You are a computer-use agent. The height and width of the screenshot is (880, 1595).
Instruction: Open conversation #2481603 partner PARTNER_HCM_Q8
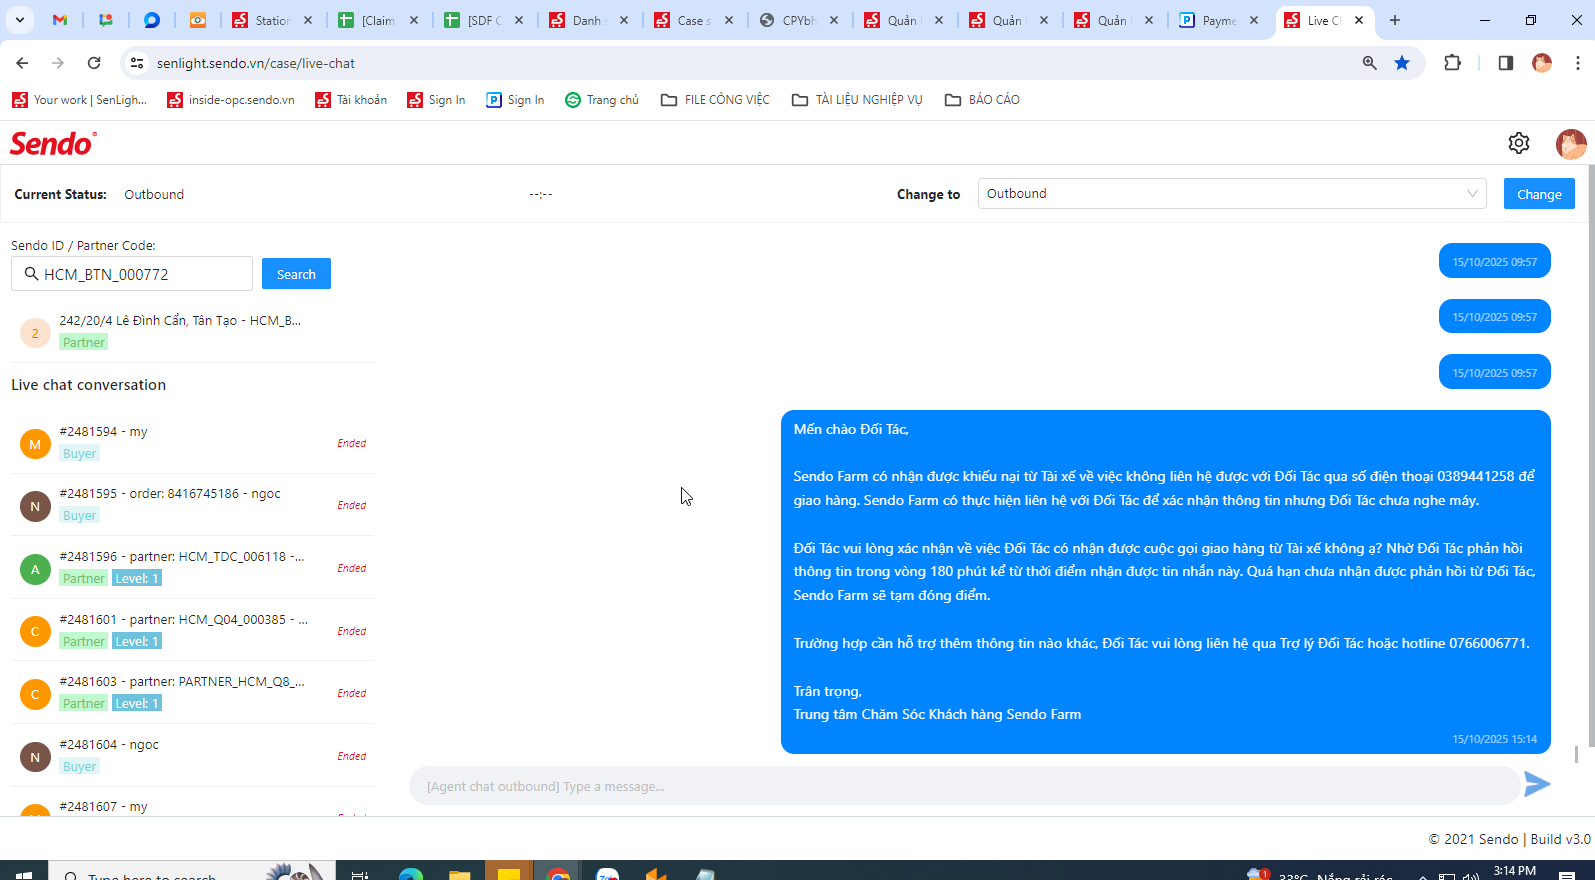193,693
